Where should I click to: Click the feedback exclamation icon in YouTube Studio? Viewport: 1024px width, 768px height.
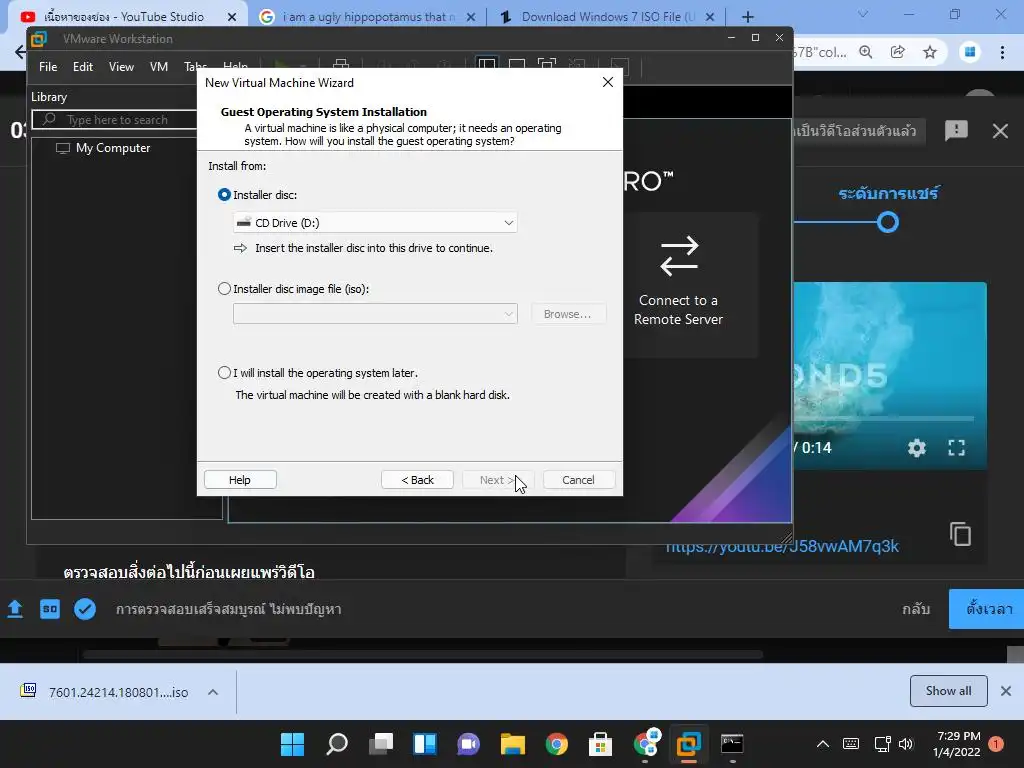pos(956,131)
